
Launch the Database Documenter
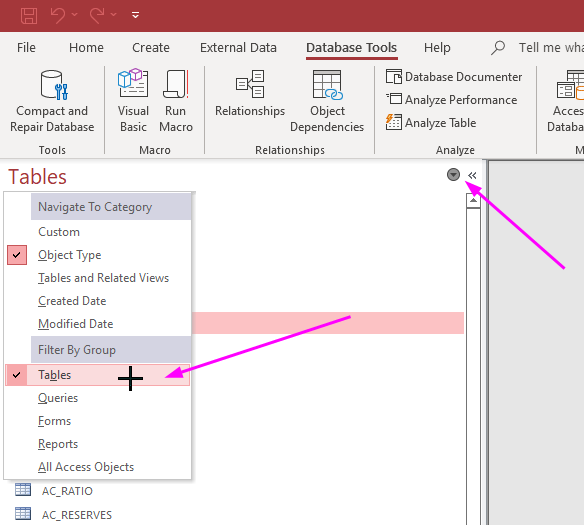(453, 77)
